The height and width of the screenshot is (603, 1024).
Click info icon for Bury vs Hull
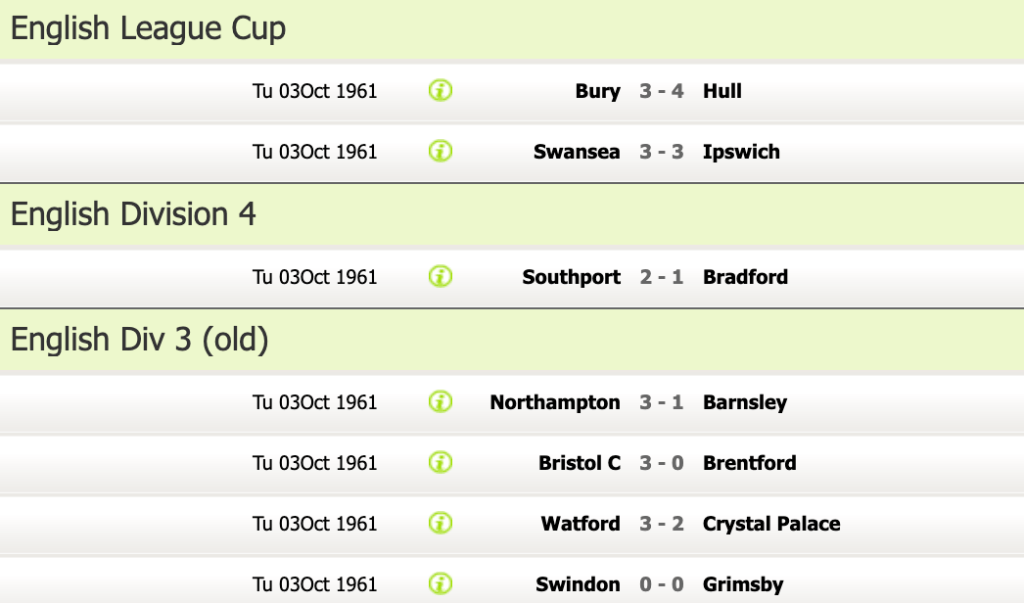coord(440,91)
